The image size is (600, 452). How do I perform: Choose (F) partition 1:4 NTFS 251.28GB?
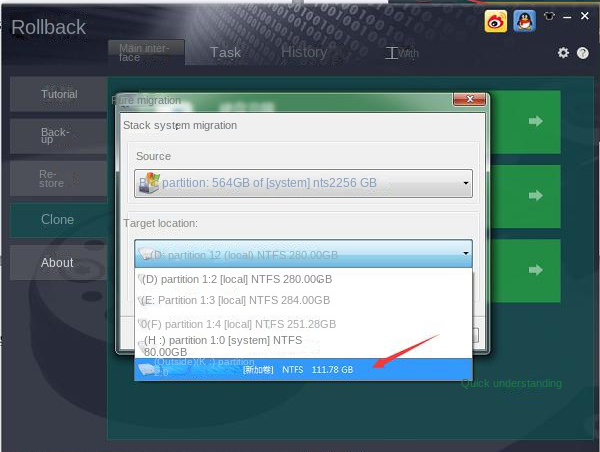(303, 324)
